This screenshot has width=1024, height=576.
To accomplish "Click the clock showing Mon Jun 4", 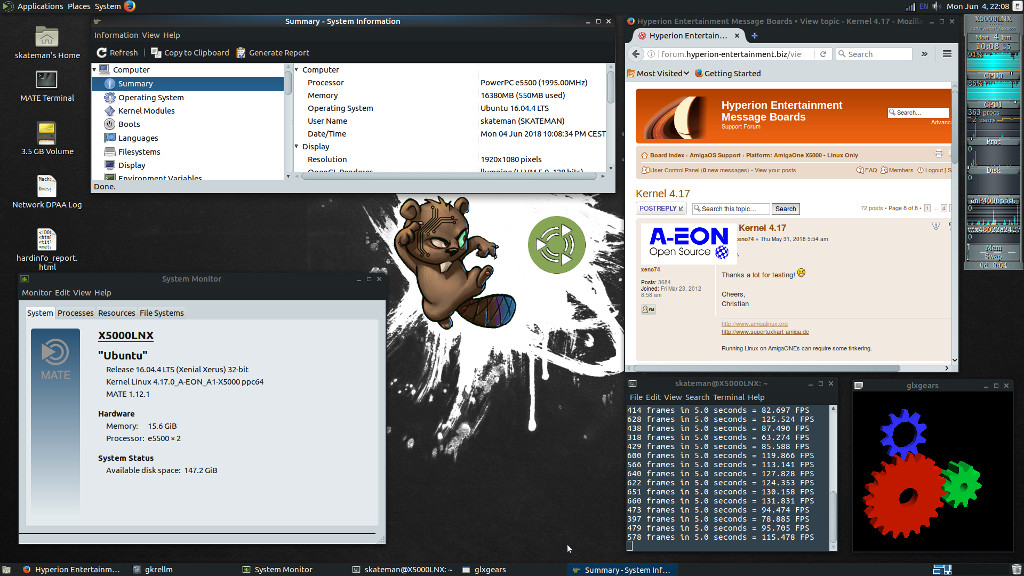I will tap(978, 6).
